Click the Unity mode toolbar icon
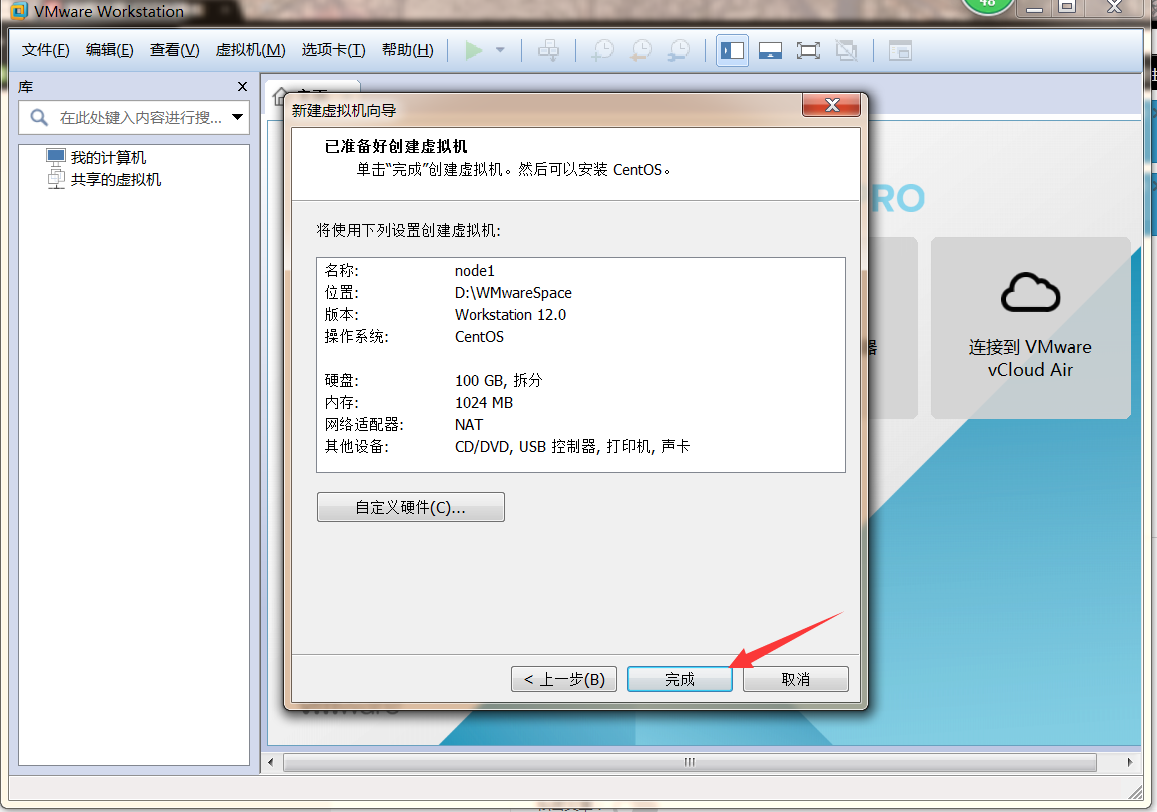The image size is (1157, 812). coord(846,50)
